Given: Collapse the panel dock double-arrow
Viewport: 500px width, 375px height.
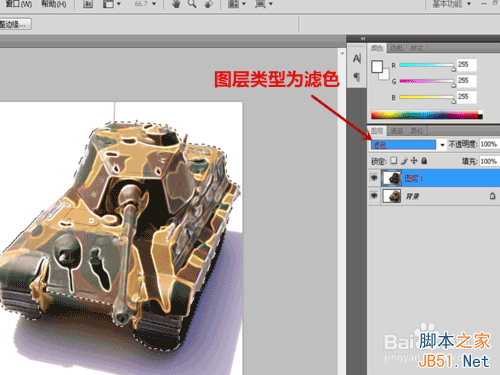Looking at the screenshot, I should click(363, 39).
